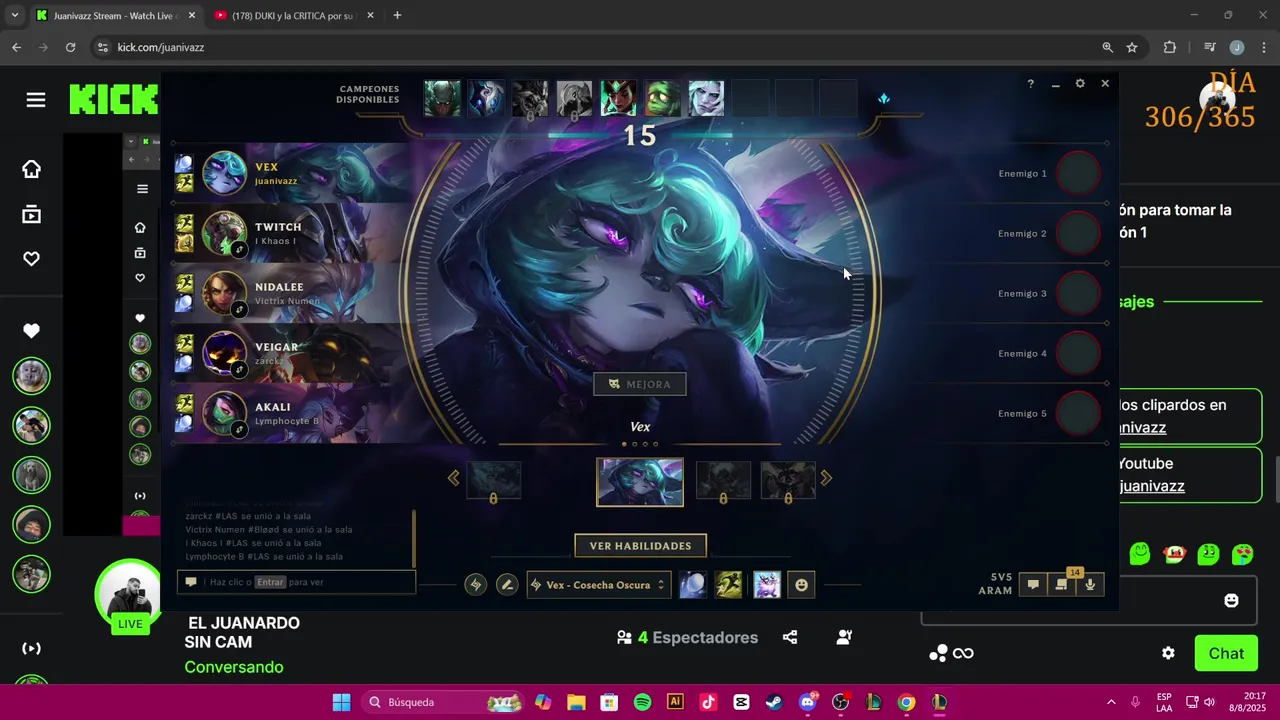Click the blue reroll dice icon

coord(883,99)
